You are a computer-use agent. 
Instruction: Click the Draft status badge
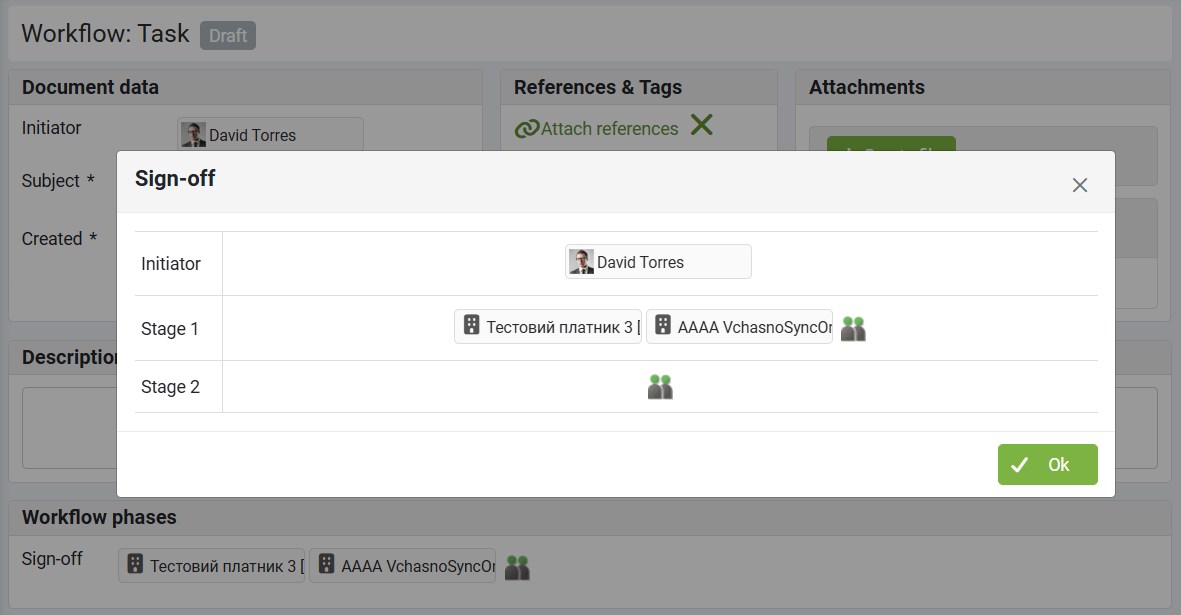[x=228, y=35]
